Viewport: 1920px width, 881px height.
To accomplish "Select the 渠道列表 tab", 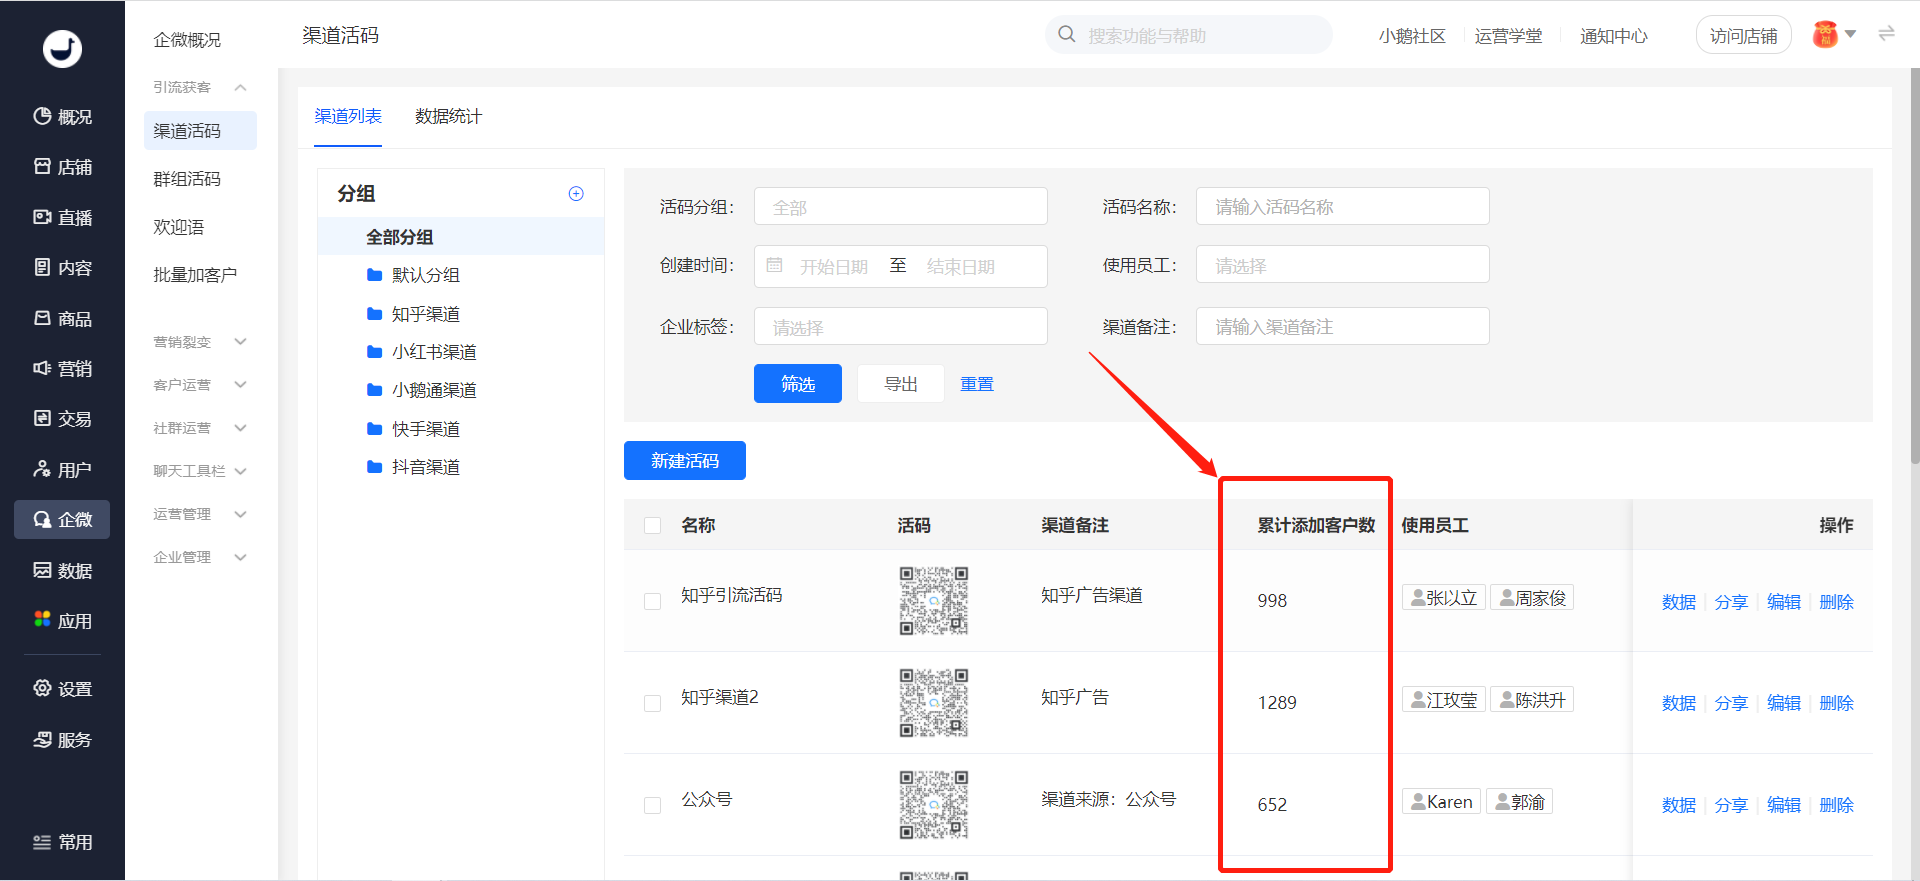I will 348,117.
